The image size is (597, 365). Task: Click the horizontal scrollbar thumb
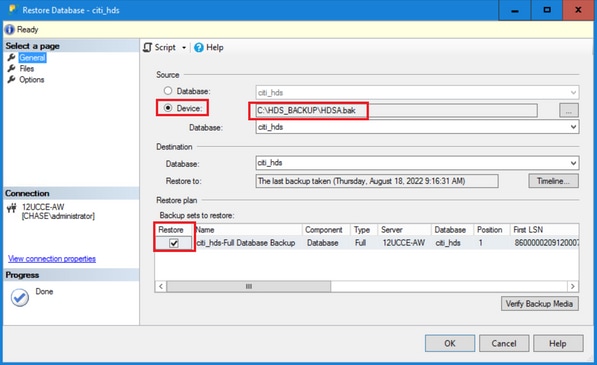(249, 286)
